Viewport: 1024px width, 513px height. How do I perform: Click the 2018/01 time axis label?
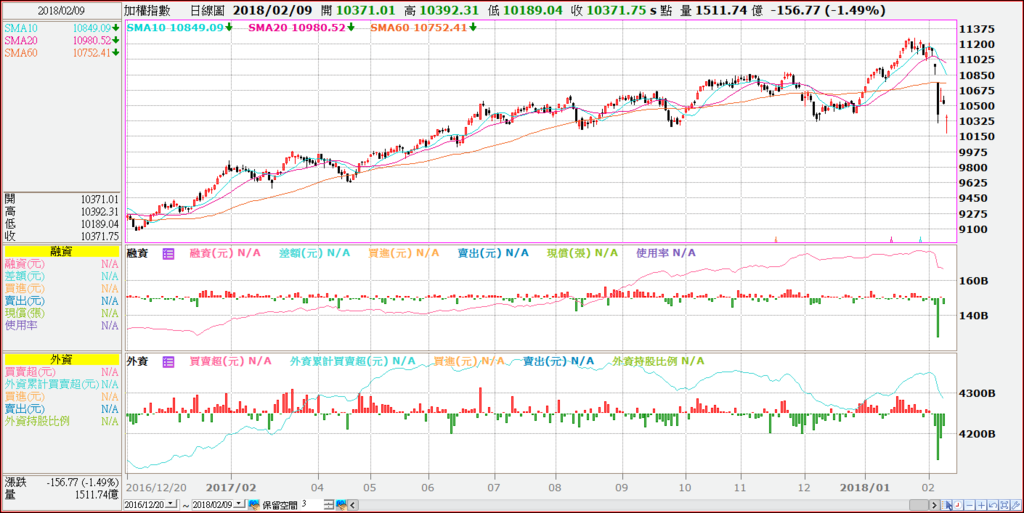point(863,487)
